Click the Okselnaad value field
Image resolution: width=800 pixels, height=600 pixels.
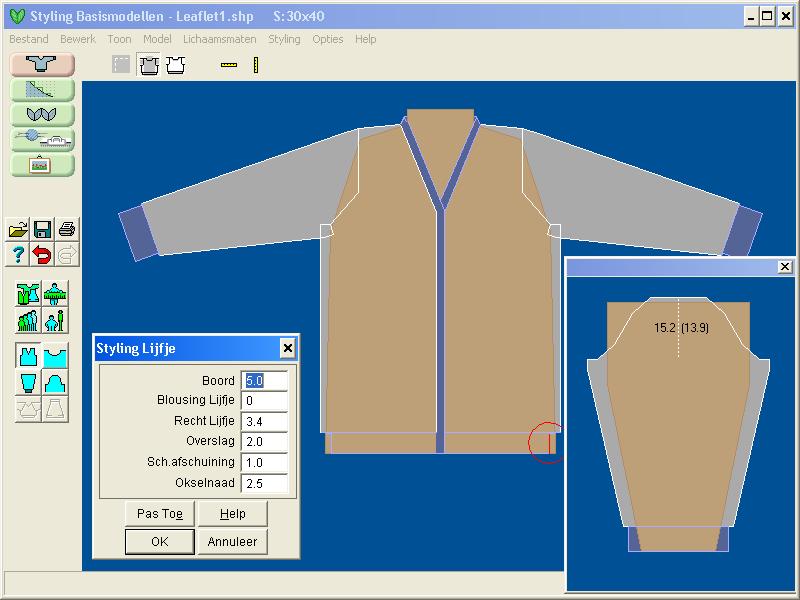[265, 483]
